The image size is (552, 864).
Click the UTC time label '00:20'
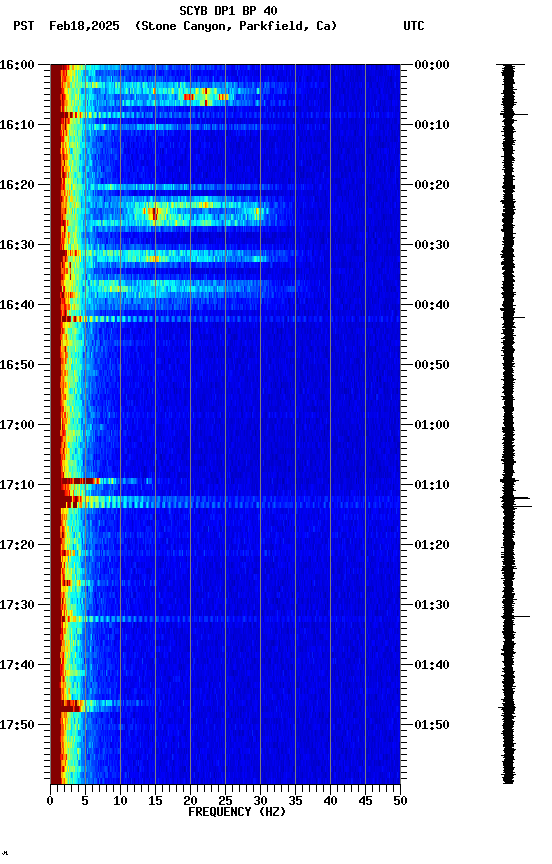point(432,185)
